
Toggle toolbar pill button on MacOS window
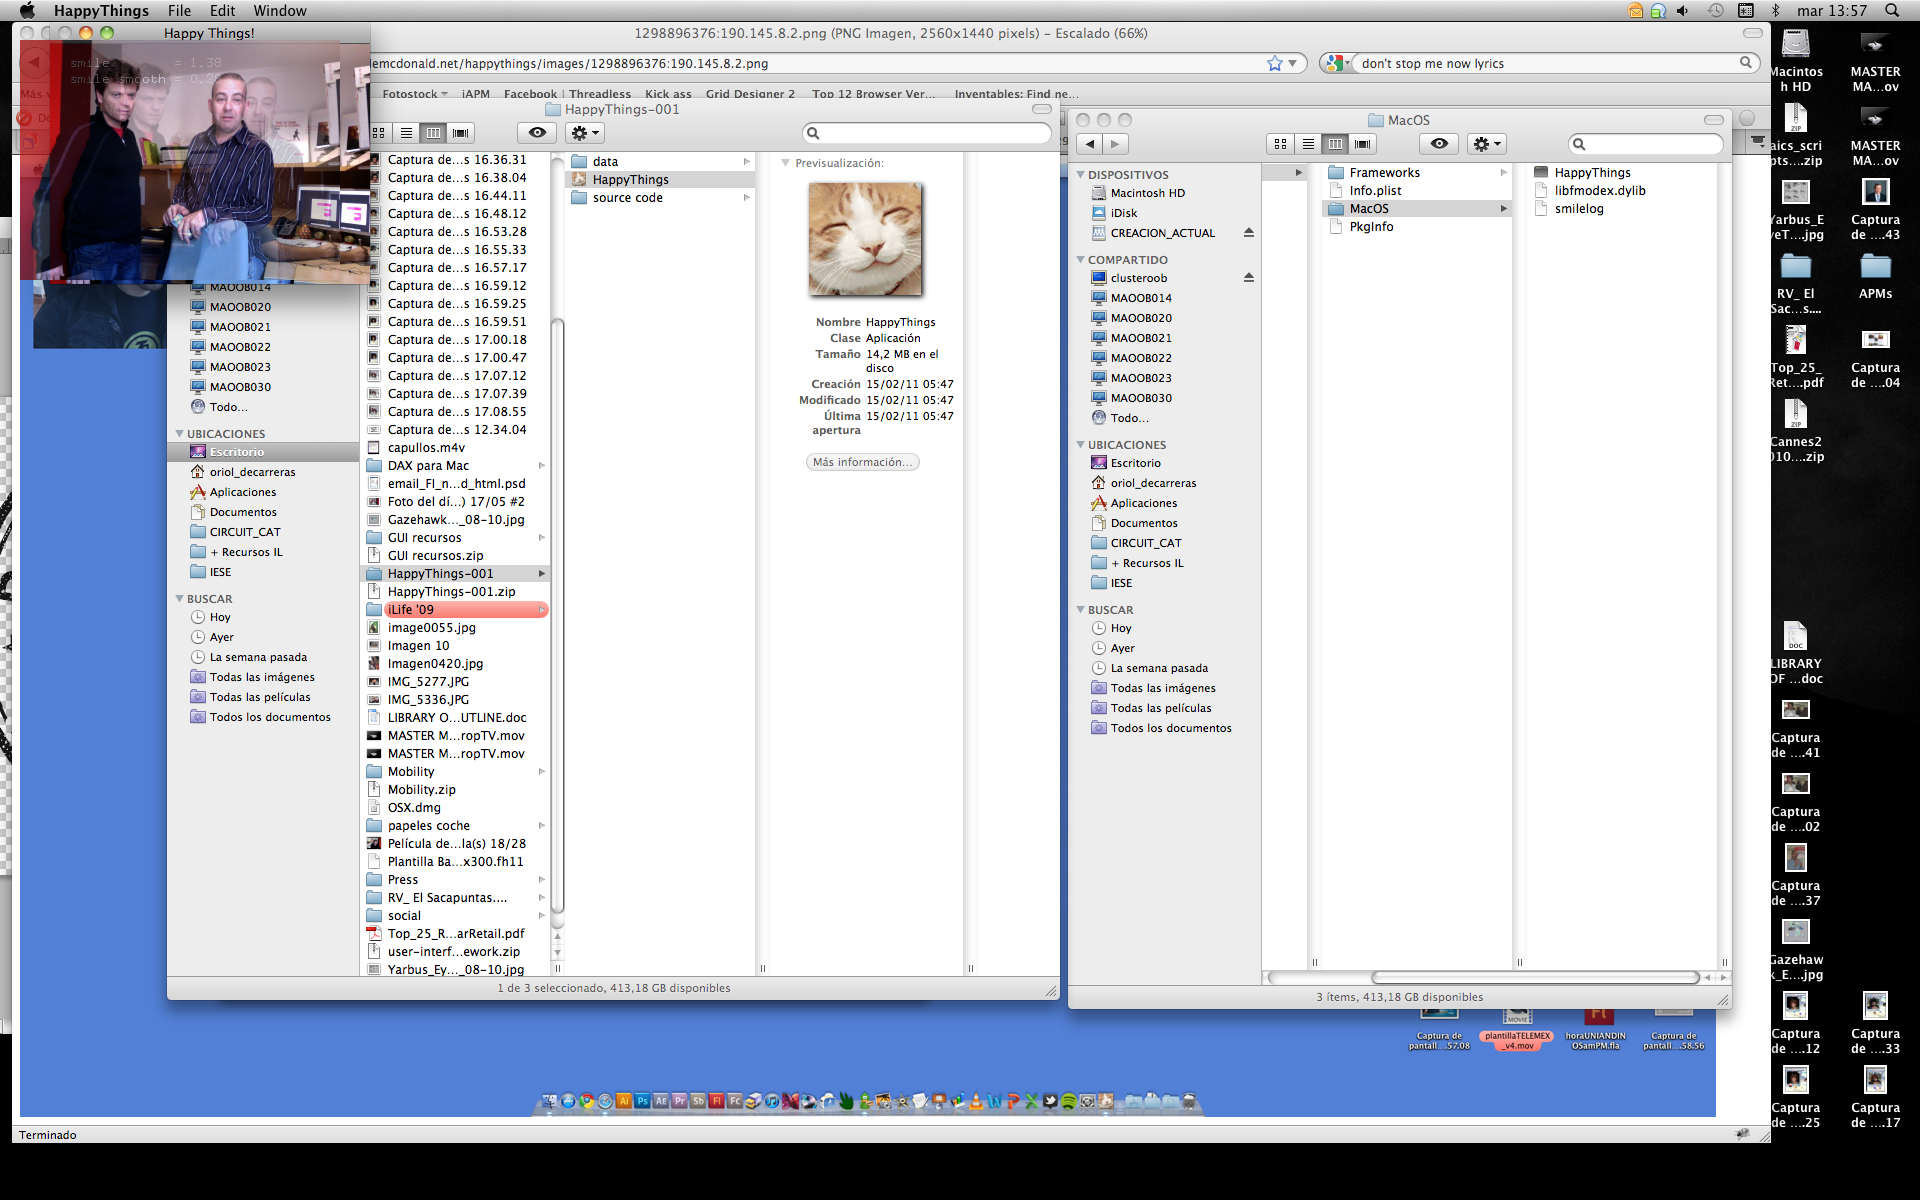[x=1714, y=120]
